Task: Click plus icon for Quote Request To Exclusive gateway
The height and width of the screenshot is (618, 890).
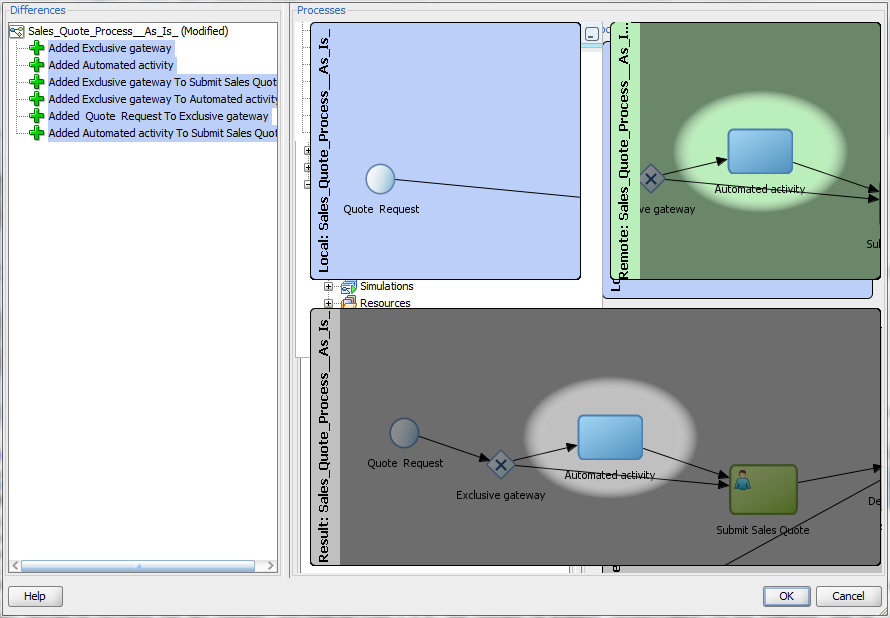Action: (x=37, y=116)
